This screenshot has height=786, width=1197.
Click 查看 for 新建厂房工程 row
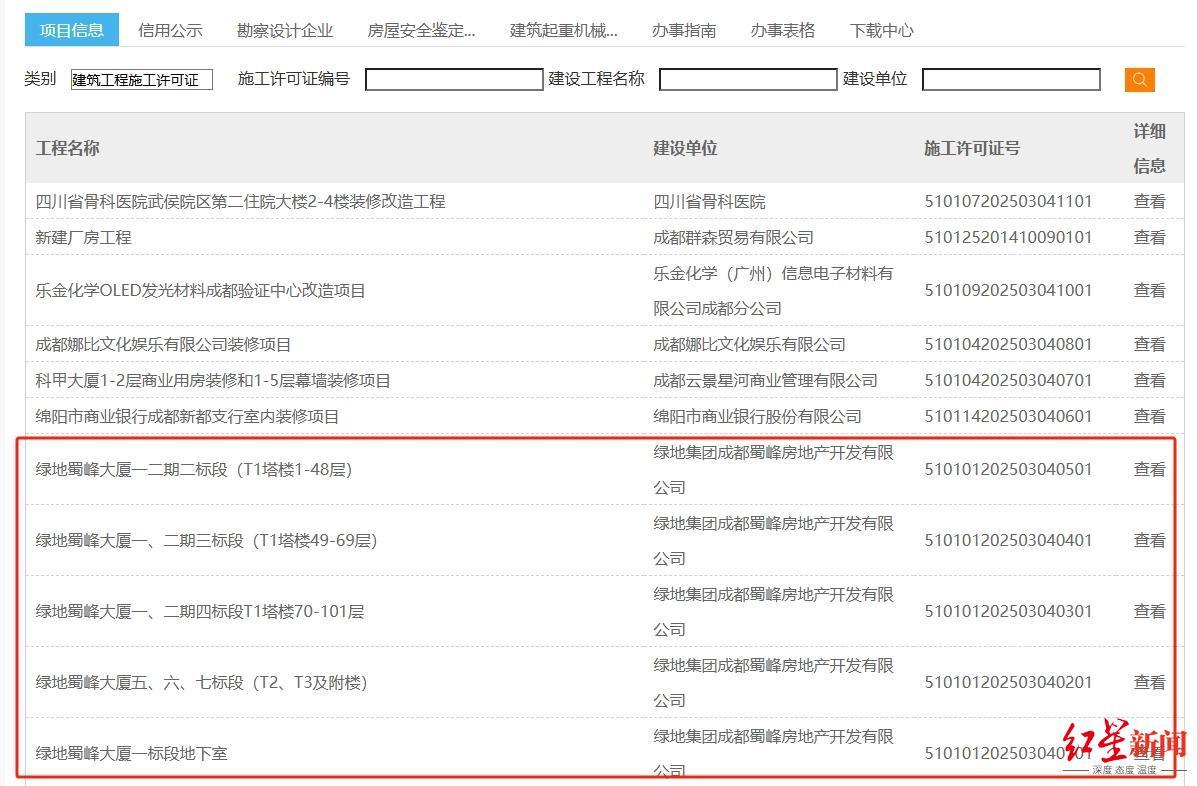[1150, 237]
